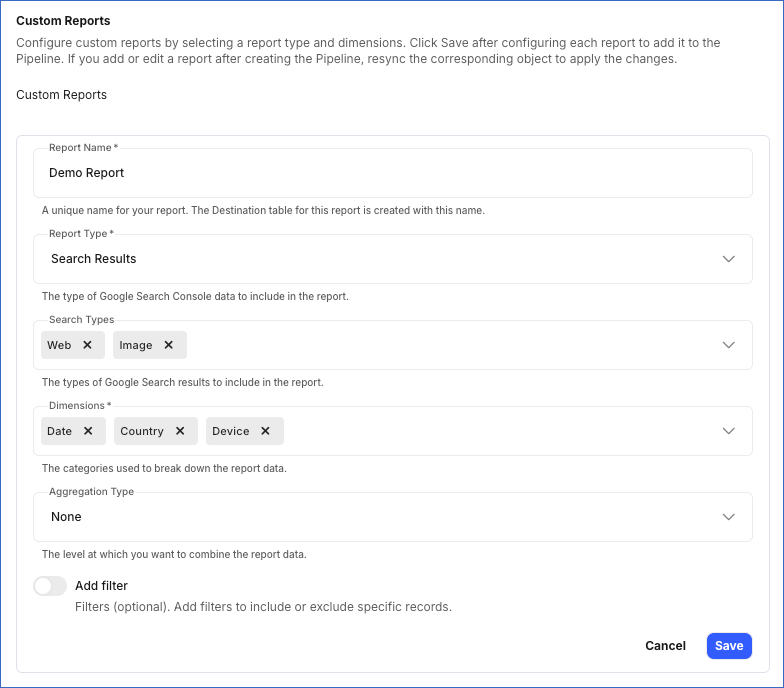
Task: Enable the Add filter toggle
Action: pyautogui.click(x=50, y=586)
